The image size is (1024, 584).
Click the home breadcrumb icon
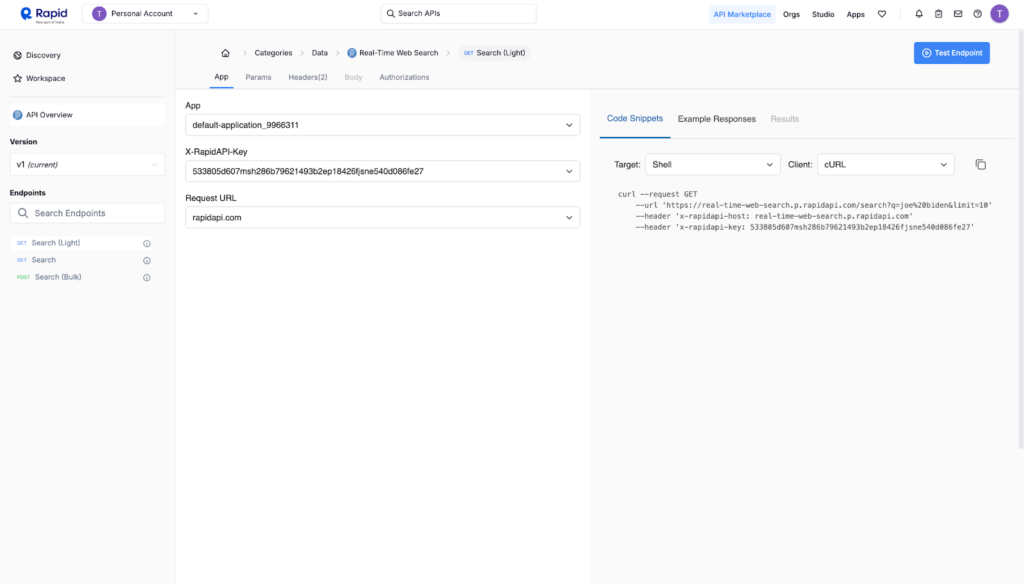(225, 53)
